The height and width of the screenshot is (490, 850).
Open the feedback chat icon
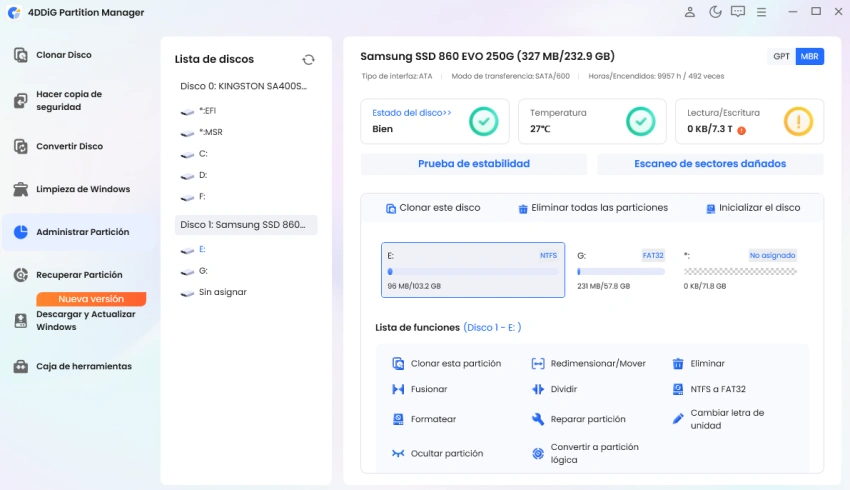[738, 12]
